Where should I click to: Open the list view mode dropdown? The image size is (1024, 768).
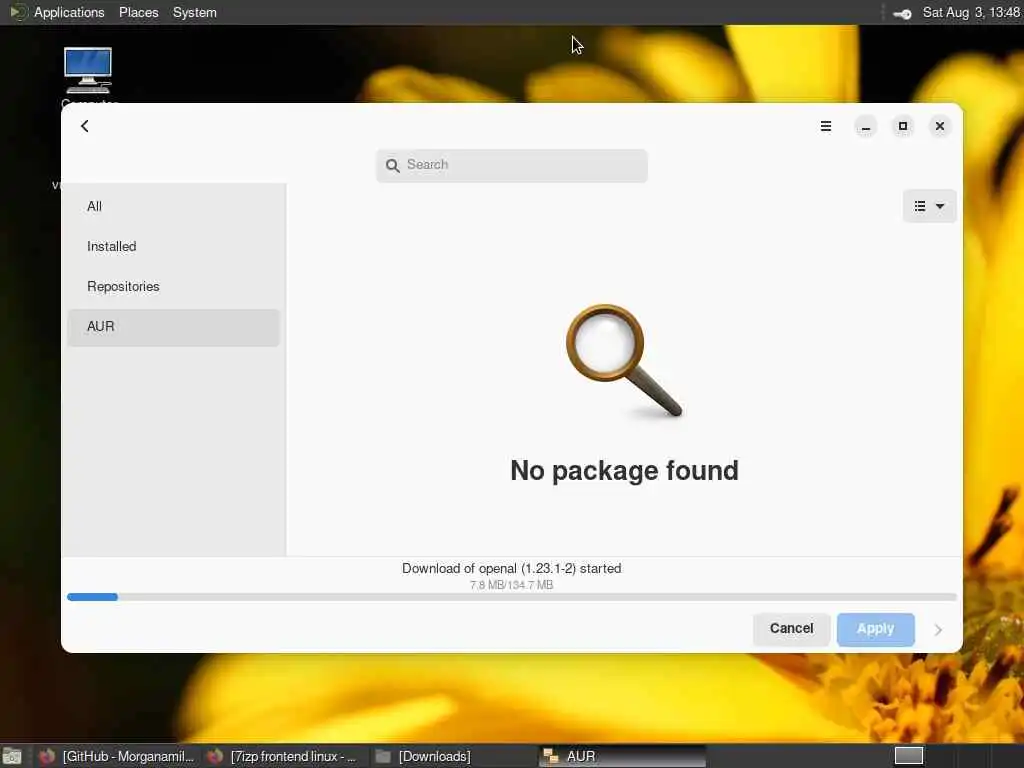[929, 206]
